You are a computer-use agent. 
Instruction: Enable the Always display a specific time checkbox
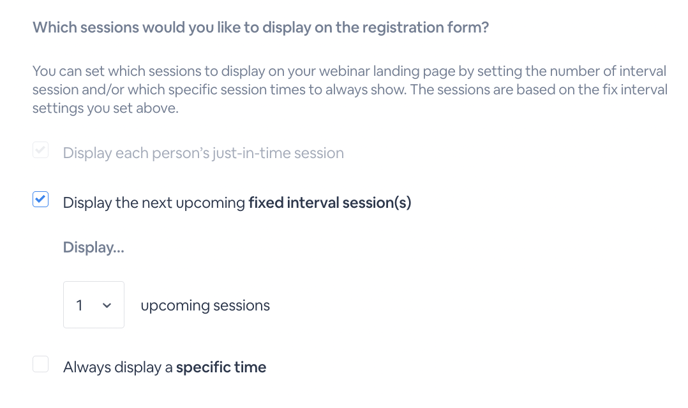tap(40, 364)
